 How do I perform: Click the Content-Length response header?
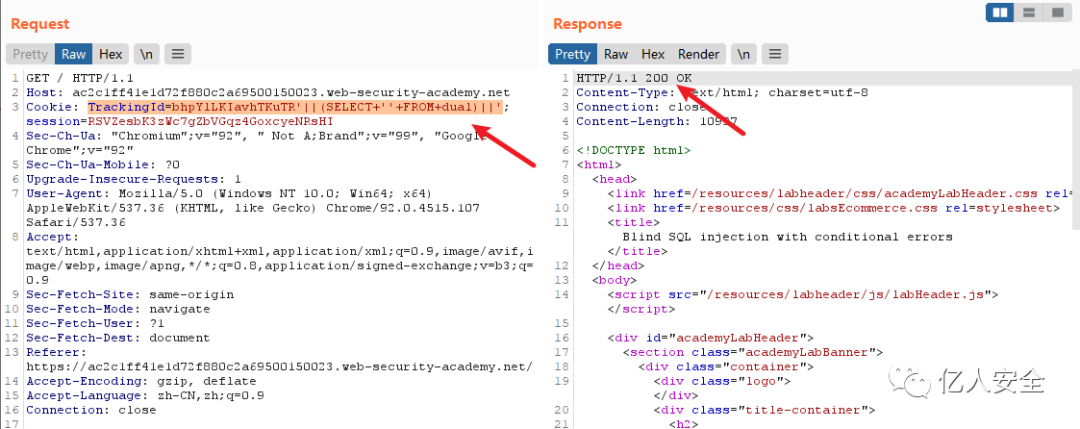657,121
